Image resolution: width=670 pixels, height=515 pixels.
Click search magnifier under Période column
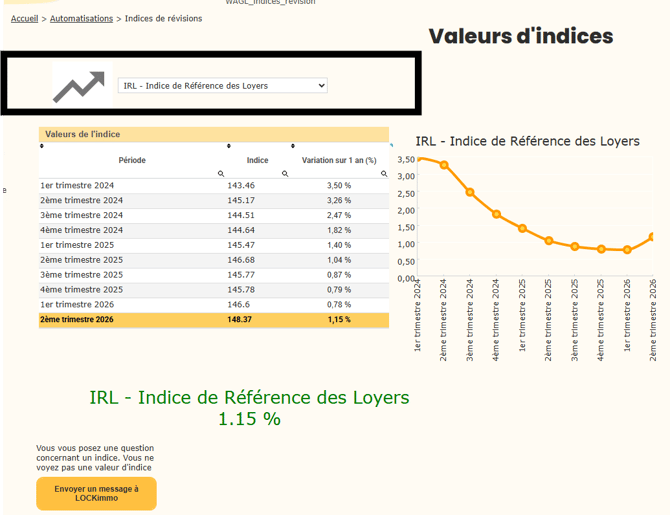pyautogui.click(x=221, y=174)
